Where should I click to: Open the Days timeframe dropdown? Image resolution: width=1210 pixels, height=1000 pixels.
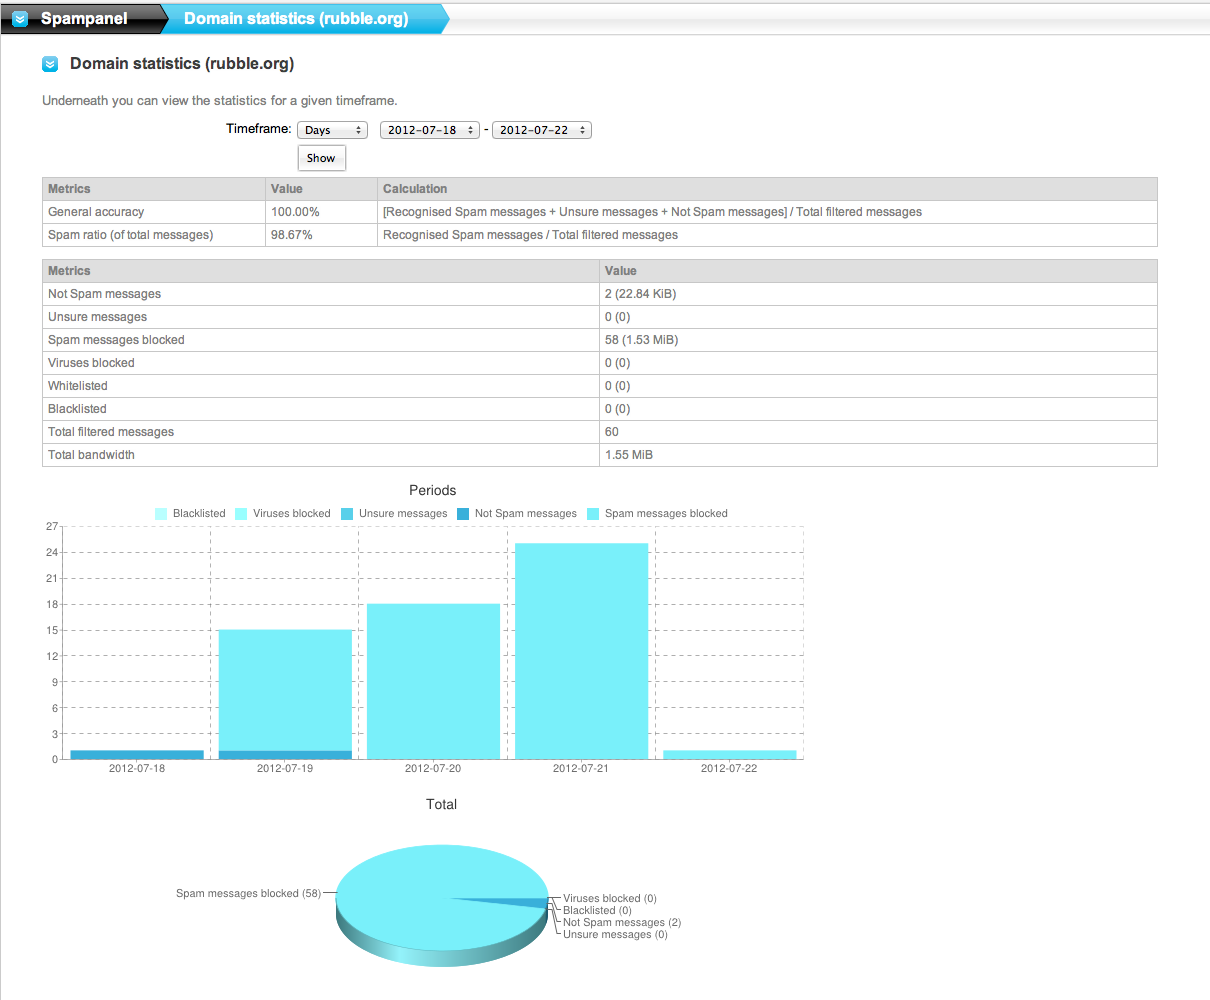[332, 130]
